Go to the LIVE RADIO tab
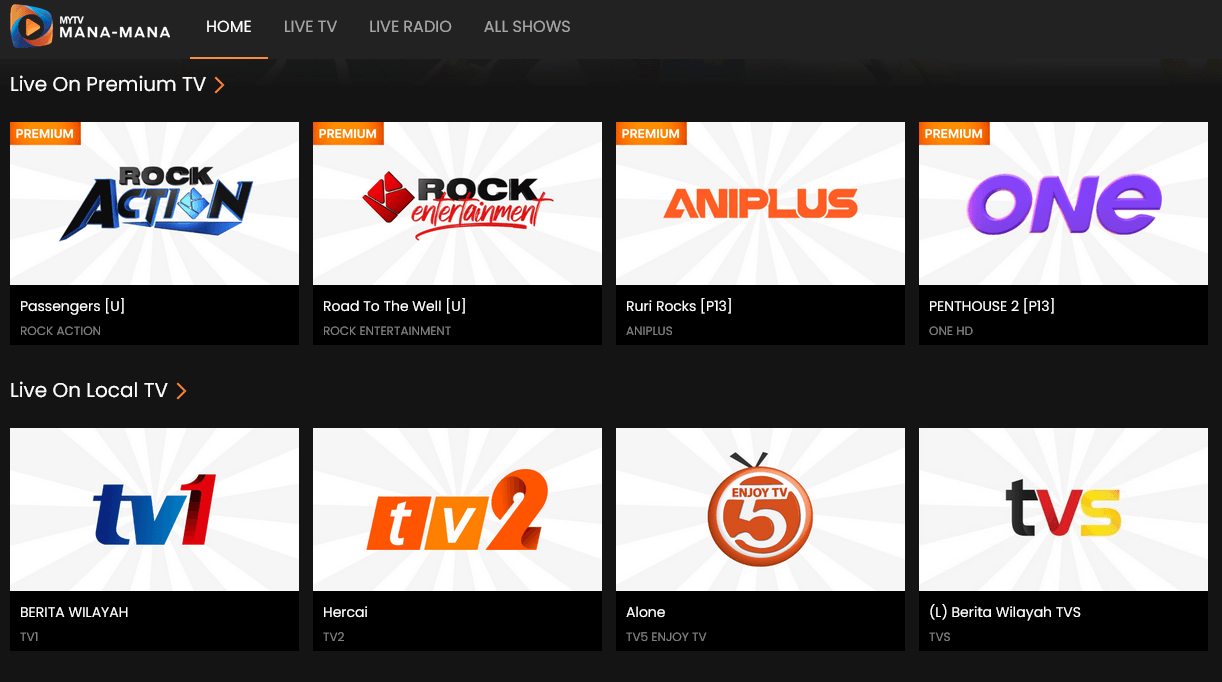 pos(410,27)
